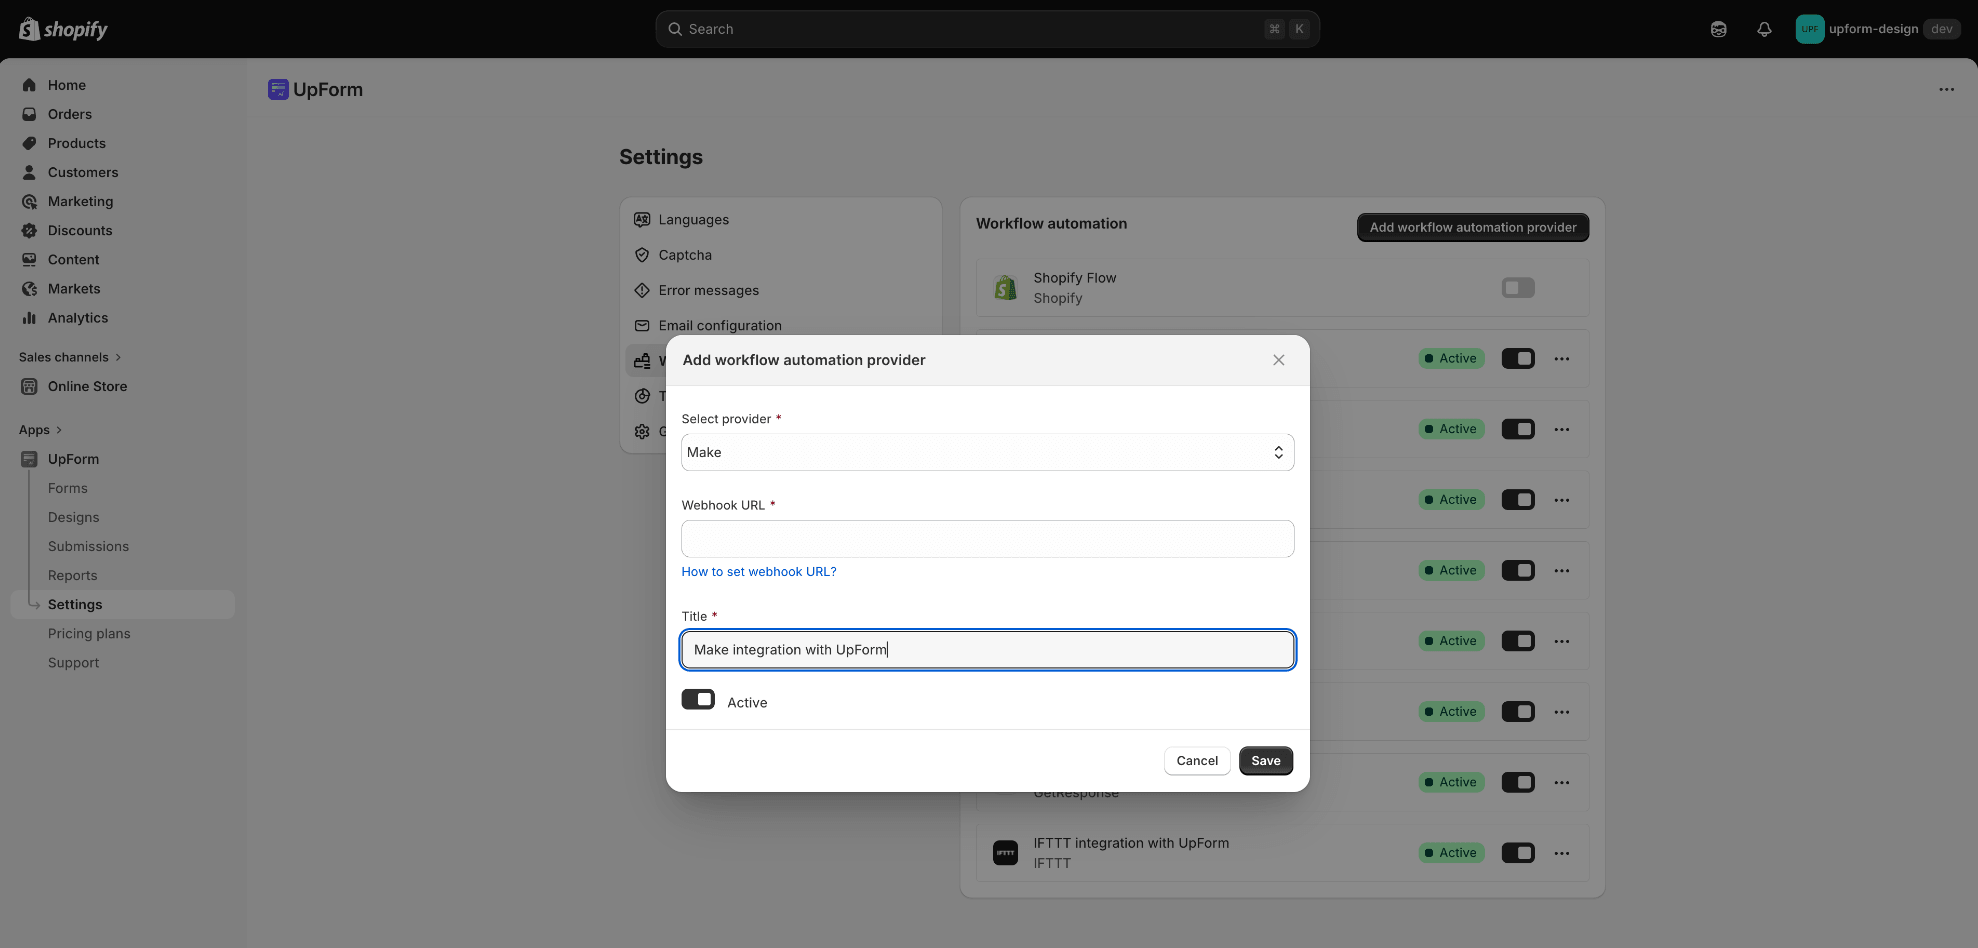Open more actions for GetResponse row
Image resolution: width=1978 pixels, height=948 pixels.
pos(1562,782)
